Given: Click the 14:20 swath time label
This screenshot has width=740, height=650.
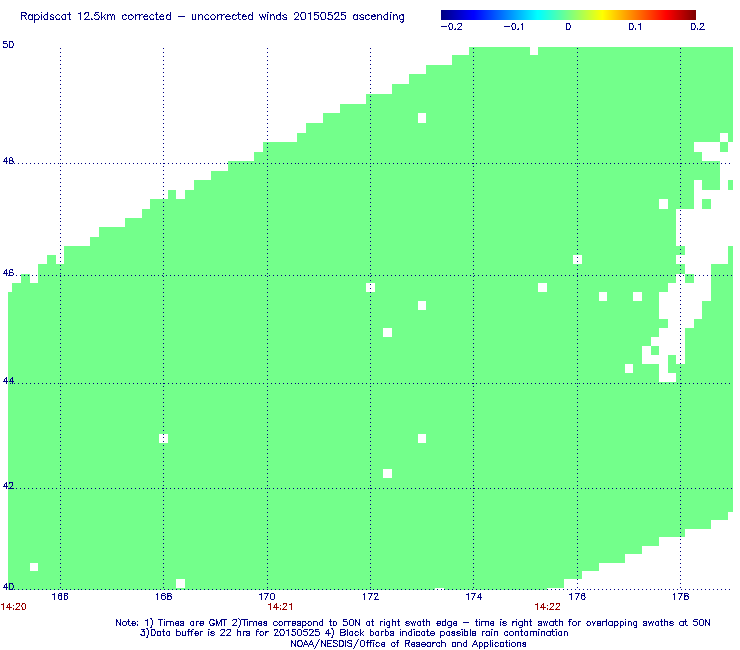Looking at the screenshot, I should (x=14, y=607).
